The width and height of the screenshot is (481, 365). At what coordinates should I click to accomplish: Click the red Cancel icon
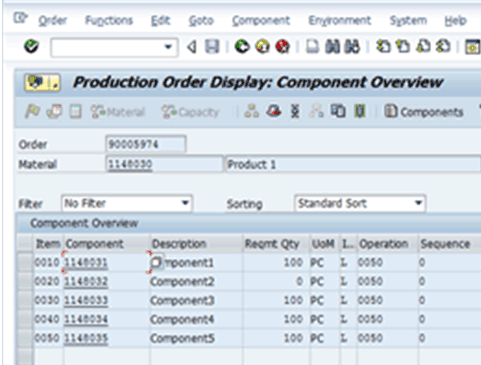pyautogui.click(x=283, y=46)
